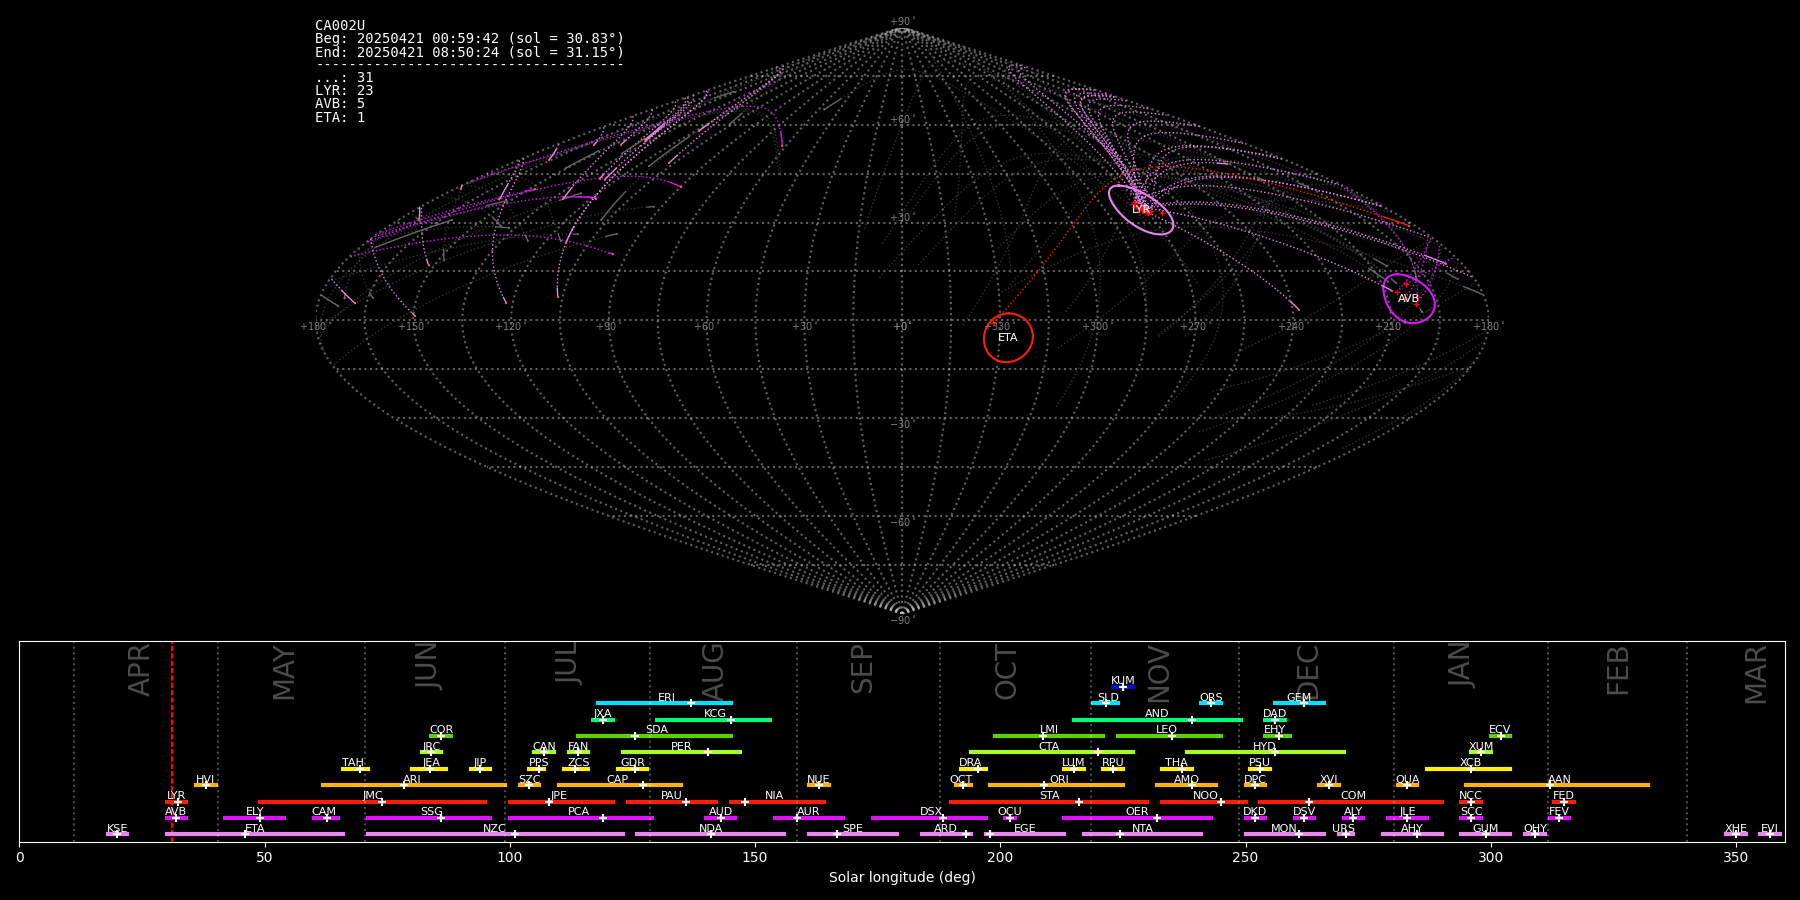Select the NTA shower bar in timeline

click(1142, 834)
